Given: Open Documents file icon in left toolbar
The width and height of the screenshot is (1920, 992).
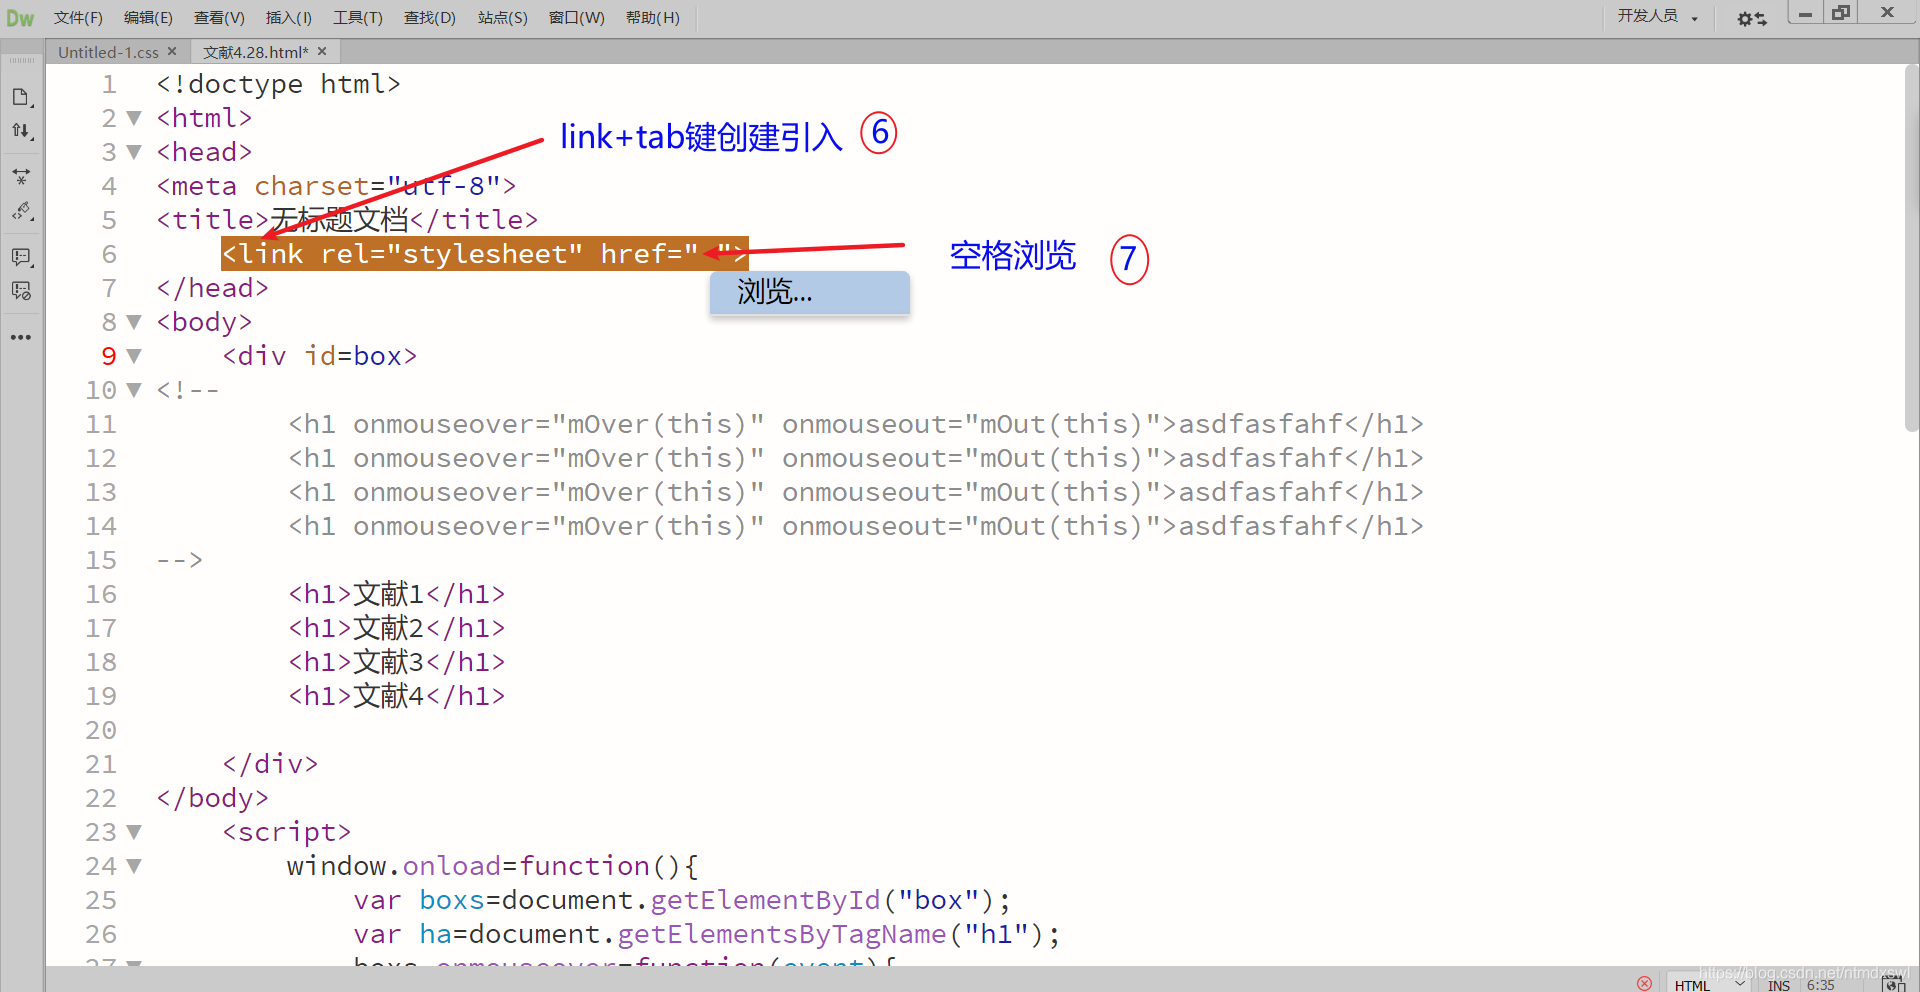Looking at the screenshot, I should (21, 97).
